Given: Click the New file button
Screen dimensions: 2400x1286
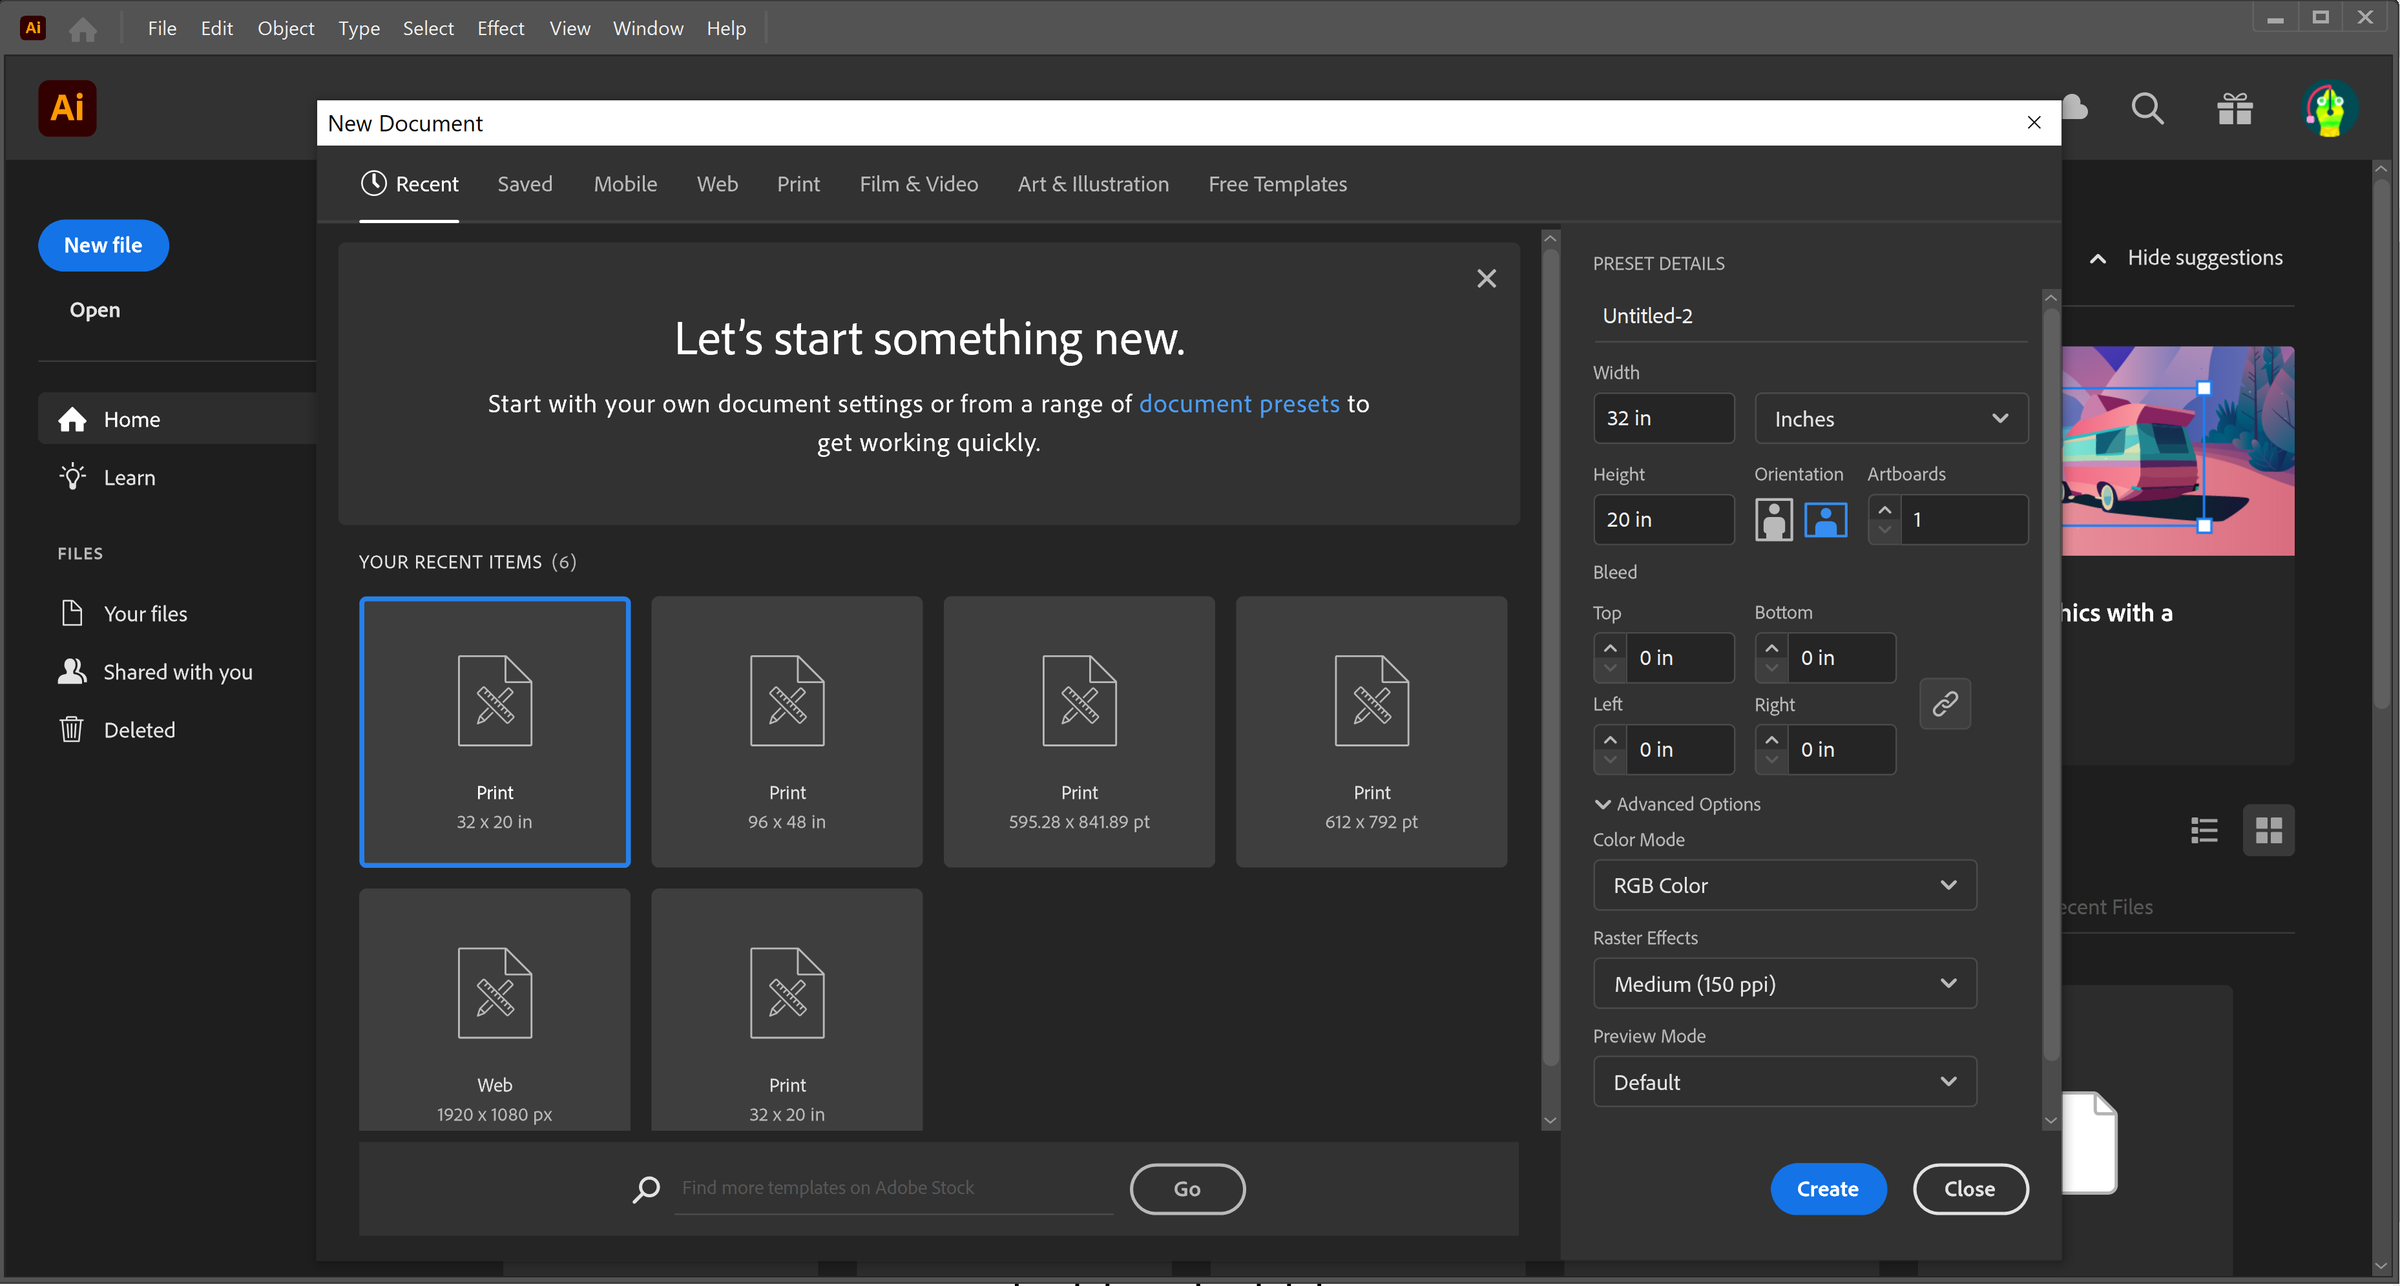Looking at the screenshot, I should [x=103, y=245].
